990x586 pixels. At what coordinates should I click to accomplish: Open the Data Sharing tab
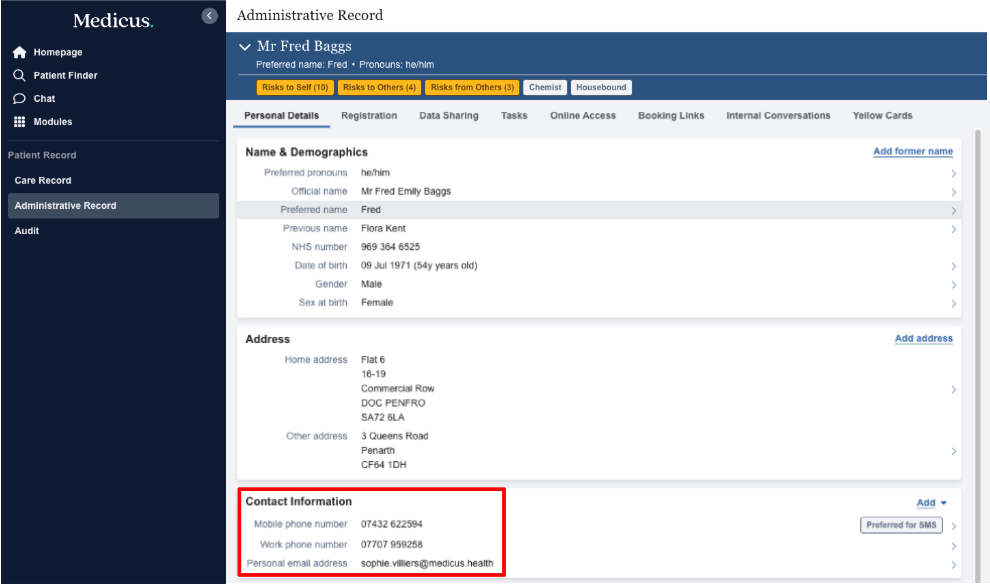click(x=448, y=116)
